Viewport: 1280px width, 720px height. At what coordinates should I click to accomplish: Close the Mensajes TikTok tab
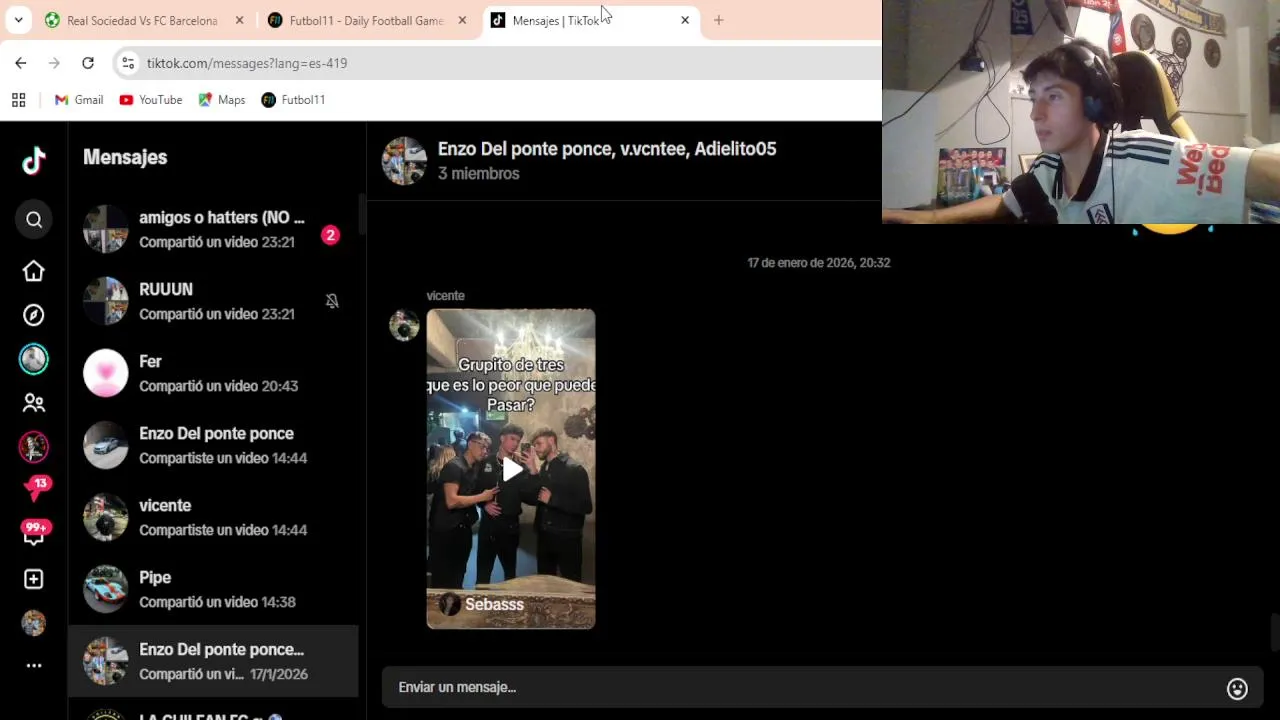point(685,20)
